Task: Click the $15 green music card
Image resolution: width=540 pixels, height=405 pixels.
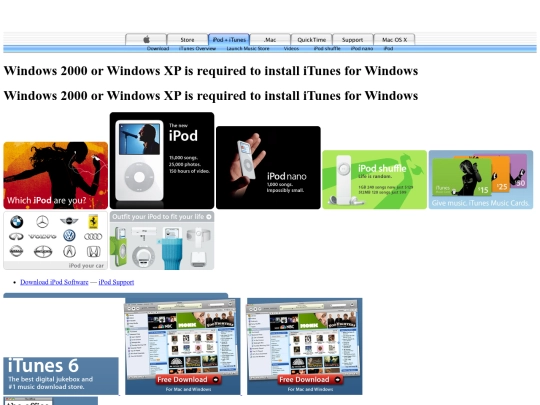Action: [461, 177]
